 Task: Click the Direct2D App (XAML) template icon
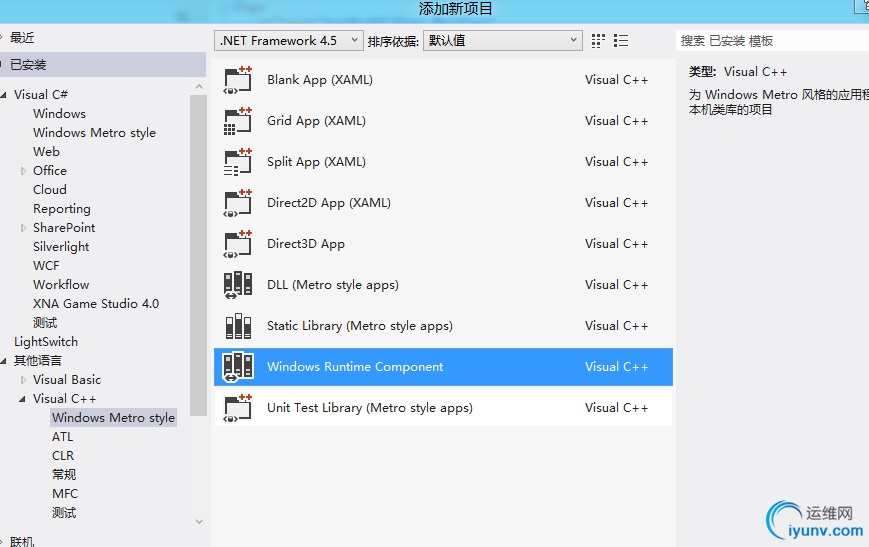pyautogui.click(x=238, y=203)
